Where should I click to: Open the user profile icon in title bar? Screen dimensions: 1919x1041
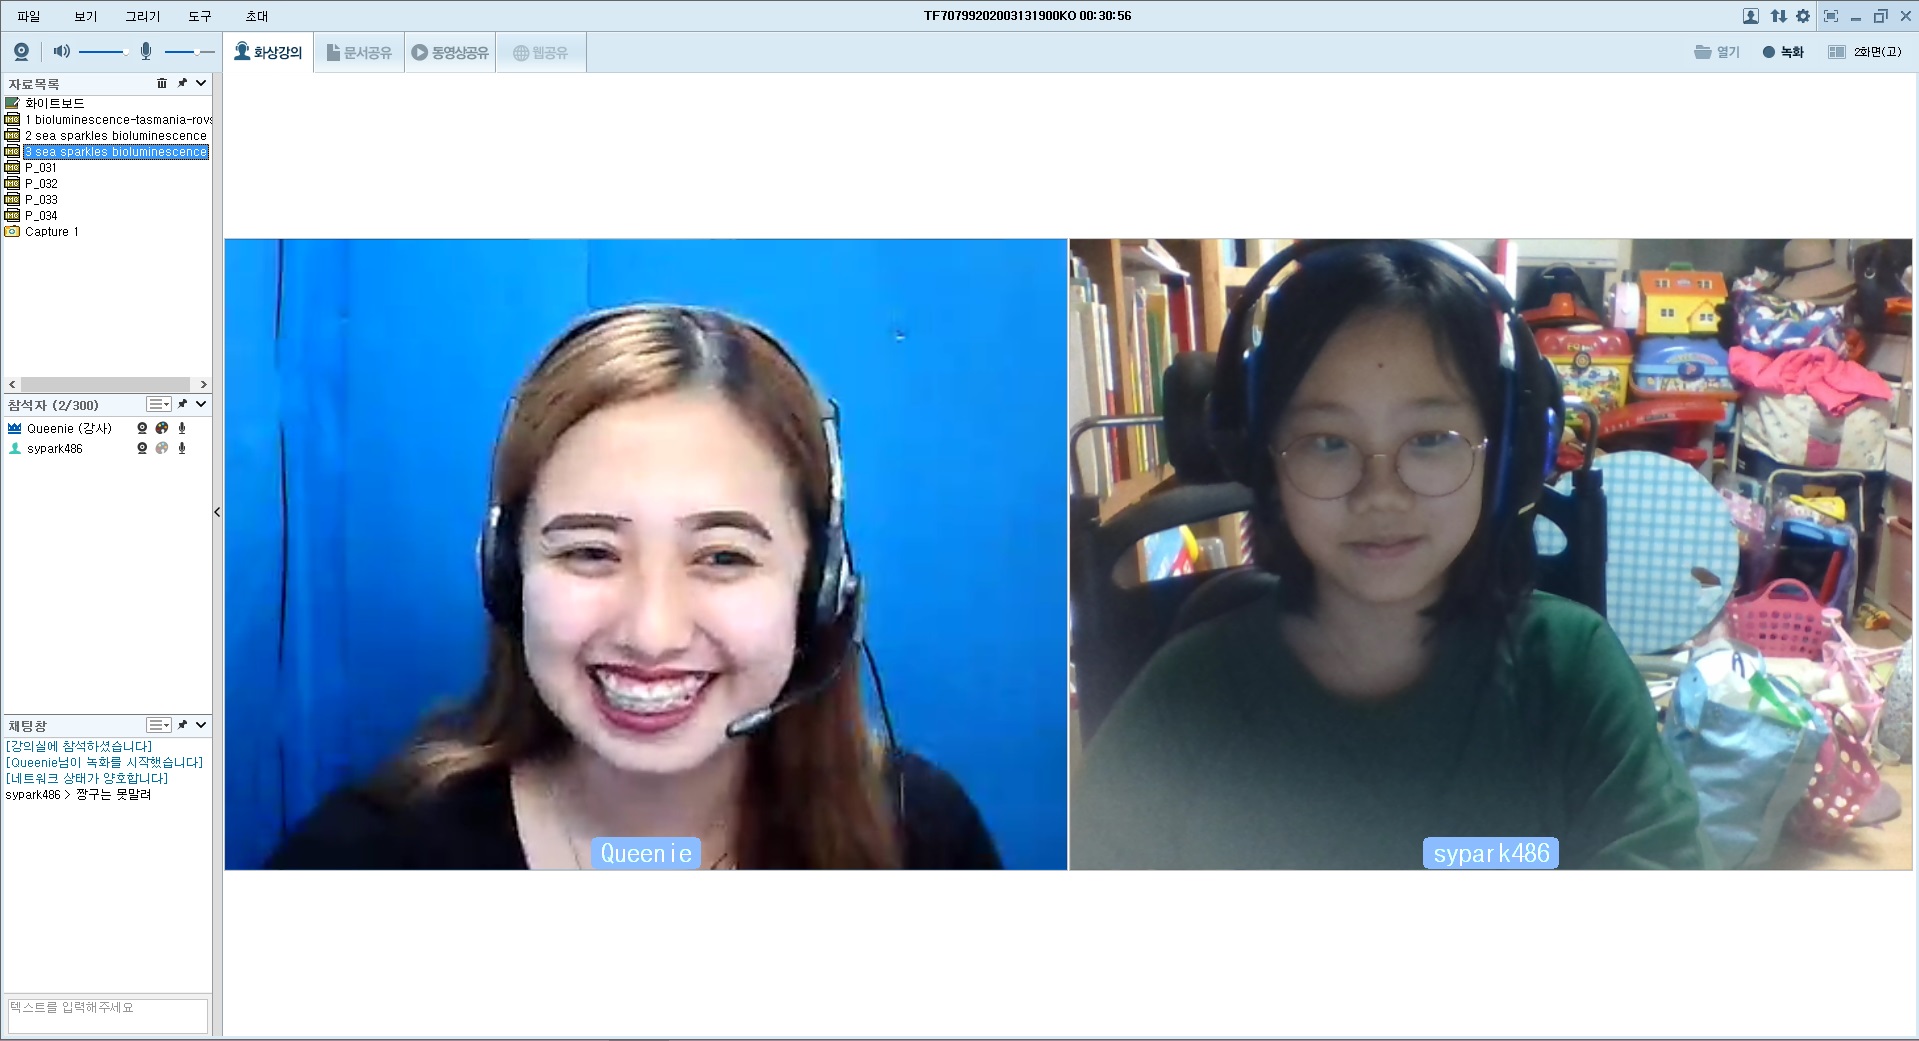[1750, 16]
